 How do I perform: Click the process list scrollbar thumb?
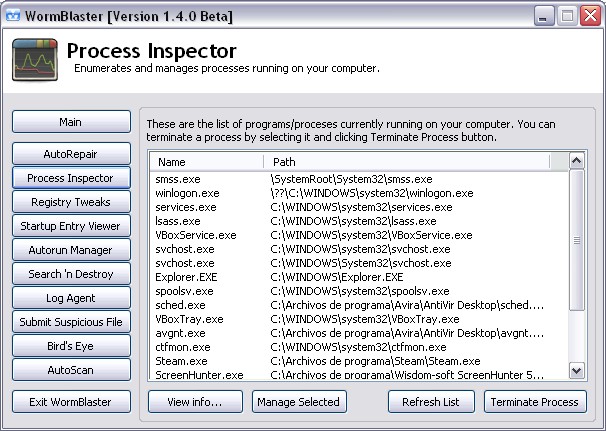(577, 240)
